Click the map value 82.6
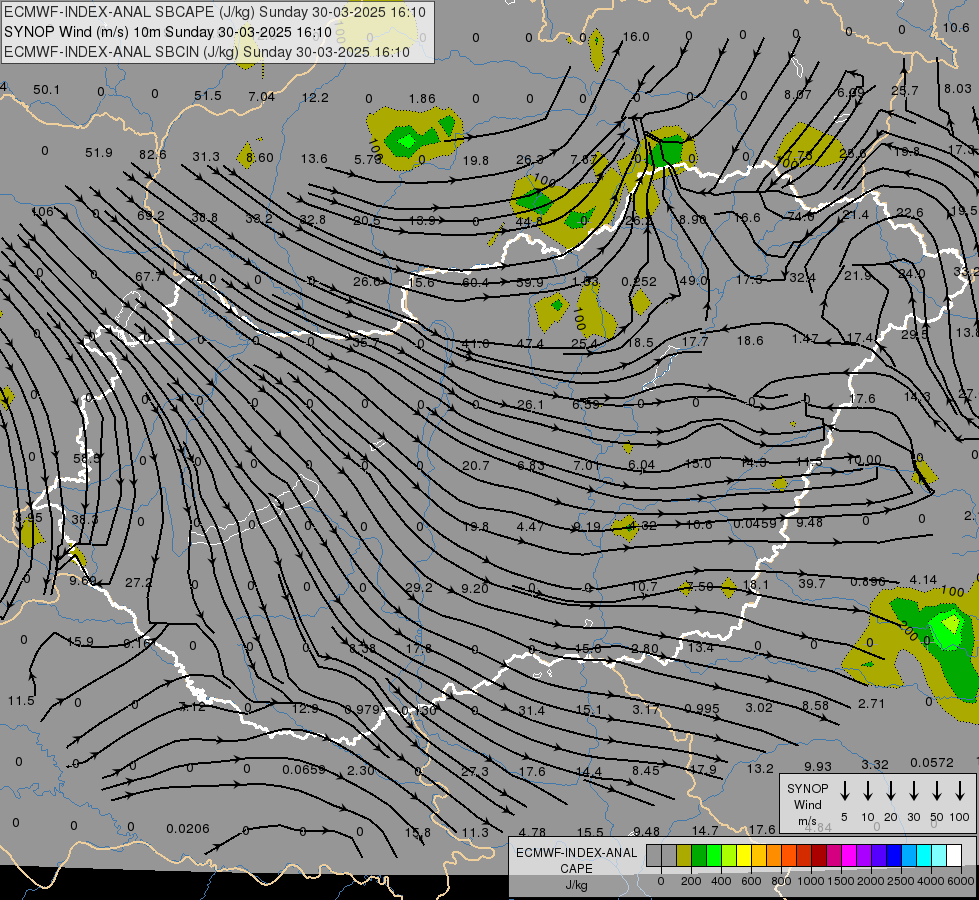This screenshot has height=900, width=979. point(152,154)
